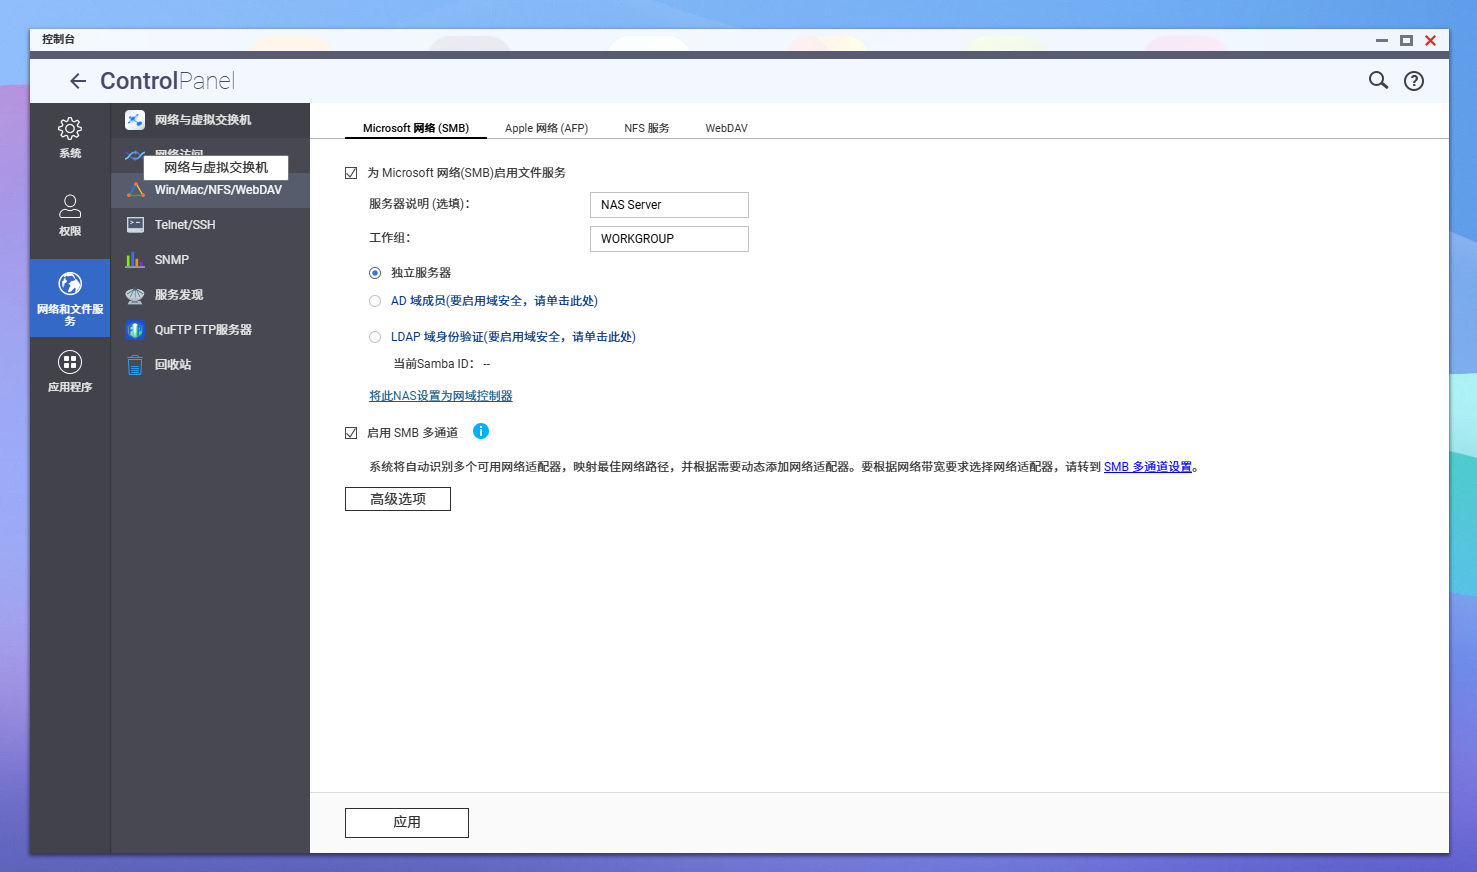The height and width of the screenshot is (872, 1477).
Task: Click the 高级选项 button
Action: [398, 499]
